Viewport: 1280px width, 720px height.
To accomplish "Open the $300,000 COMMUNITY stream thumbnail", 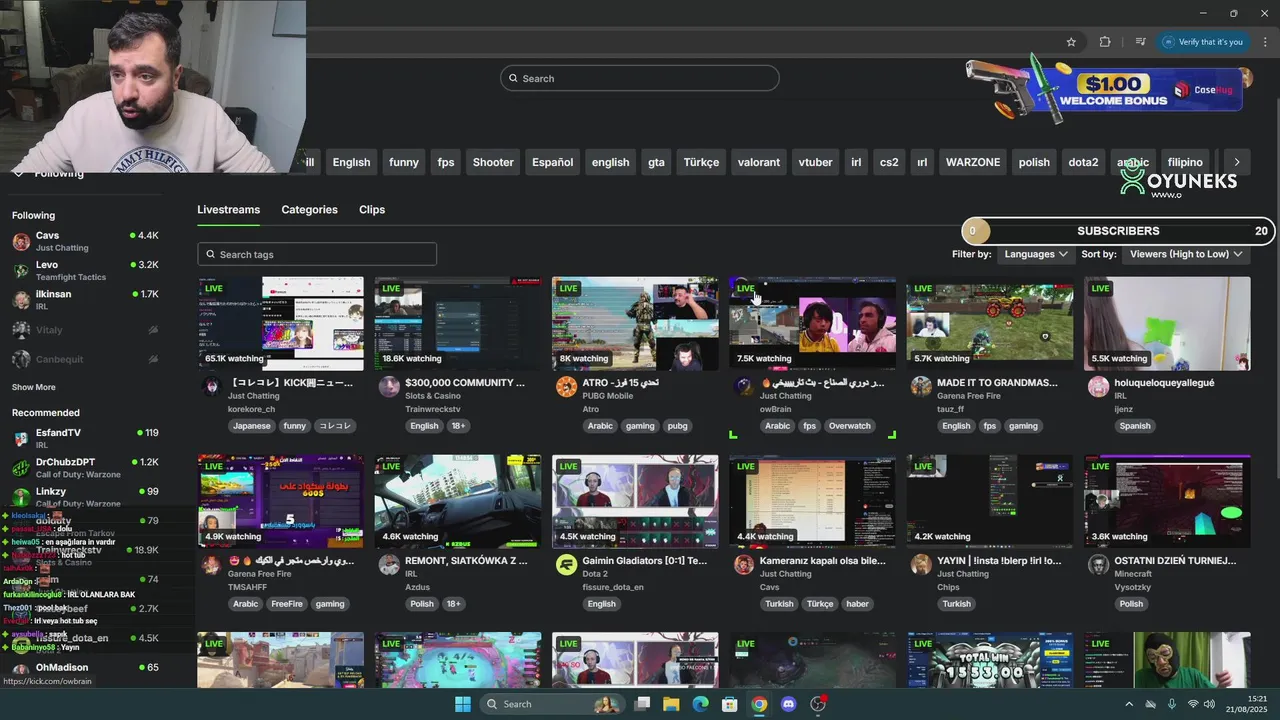I will pos(458,323).
